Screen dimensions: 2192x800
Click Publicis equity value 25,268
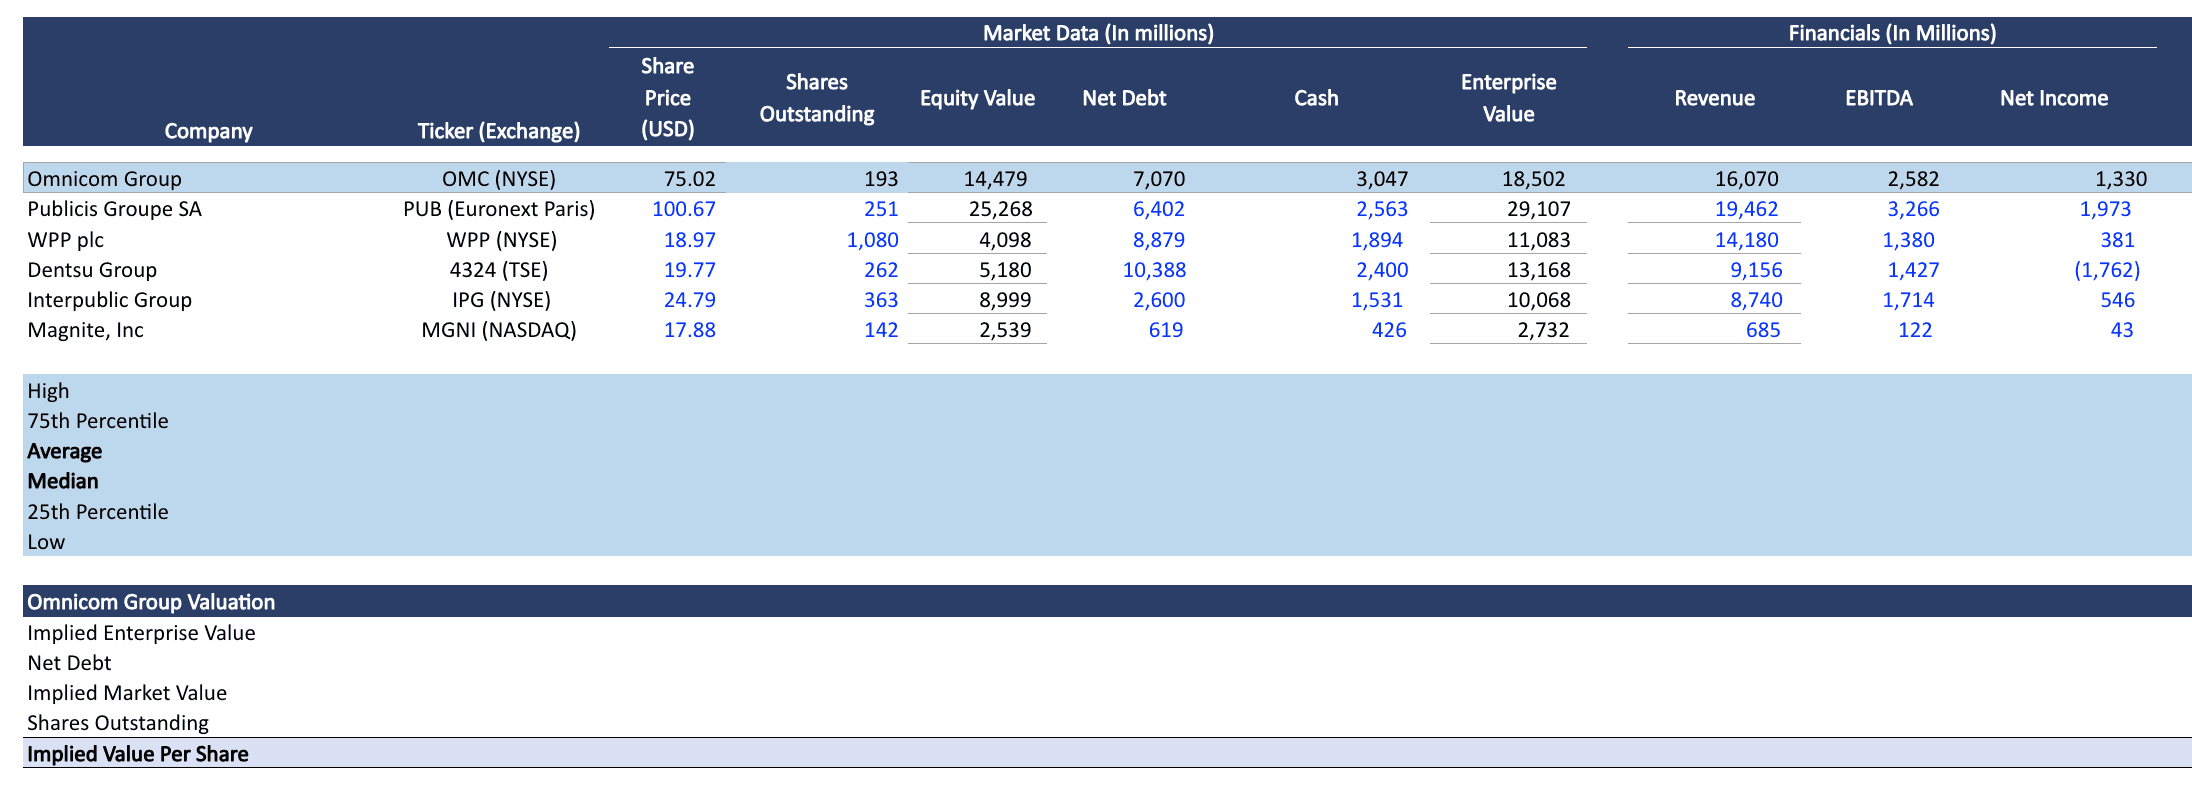[x=1001, y=209]
